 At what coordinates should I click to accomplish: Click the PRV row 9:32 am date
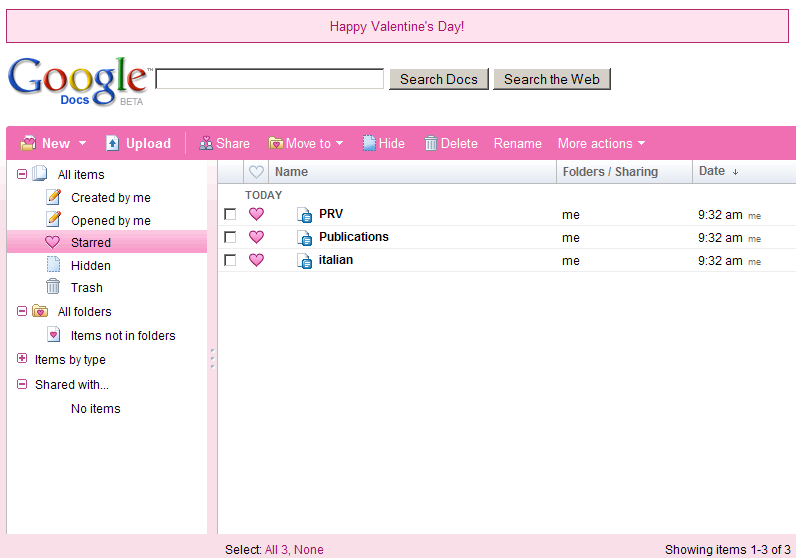pos(720,215)
